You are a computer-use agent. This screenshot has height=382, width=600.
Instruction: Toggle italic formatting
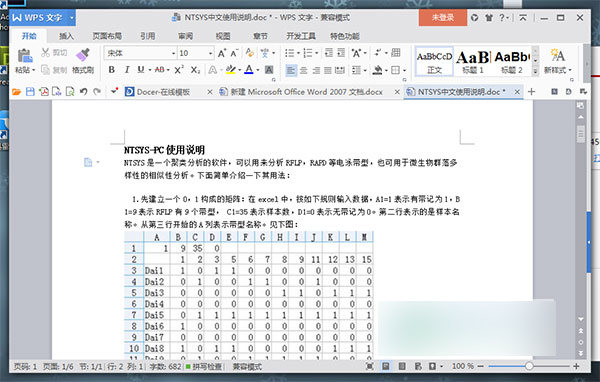coord(126,70)
